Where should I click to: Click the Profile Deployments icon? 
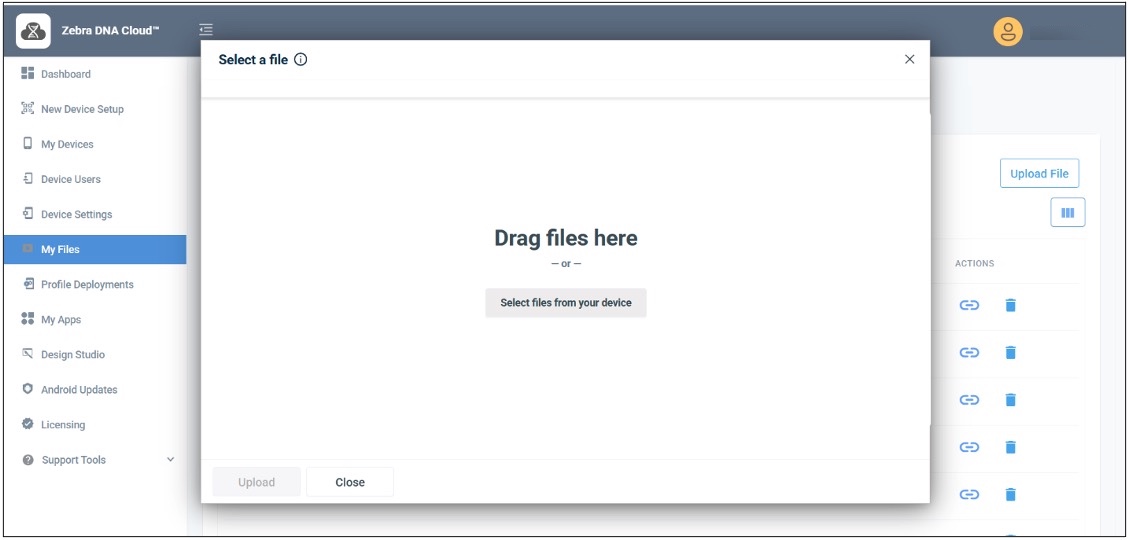point(28,284)
